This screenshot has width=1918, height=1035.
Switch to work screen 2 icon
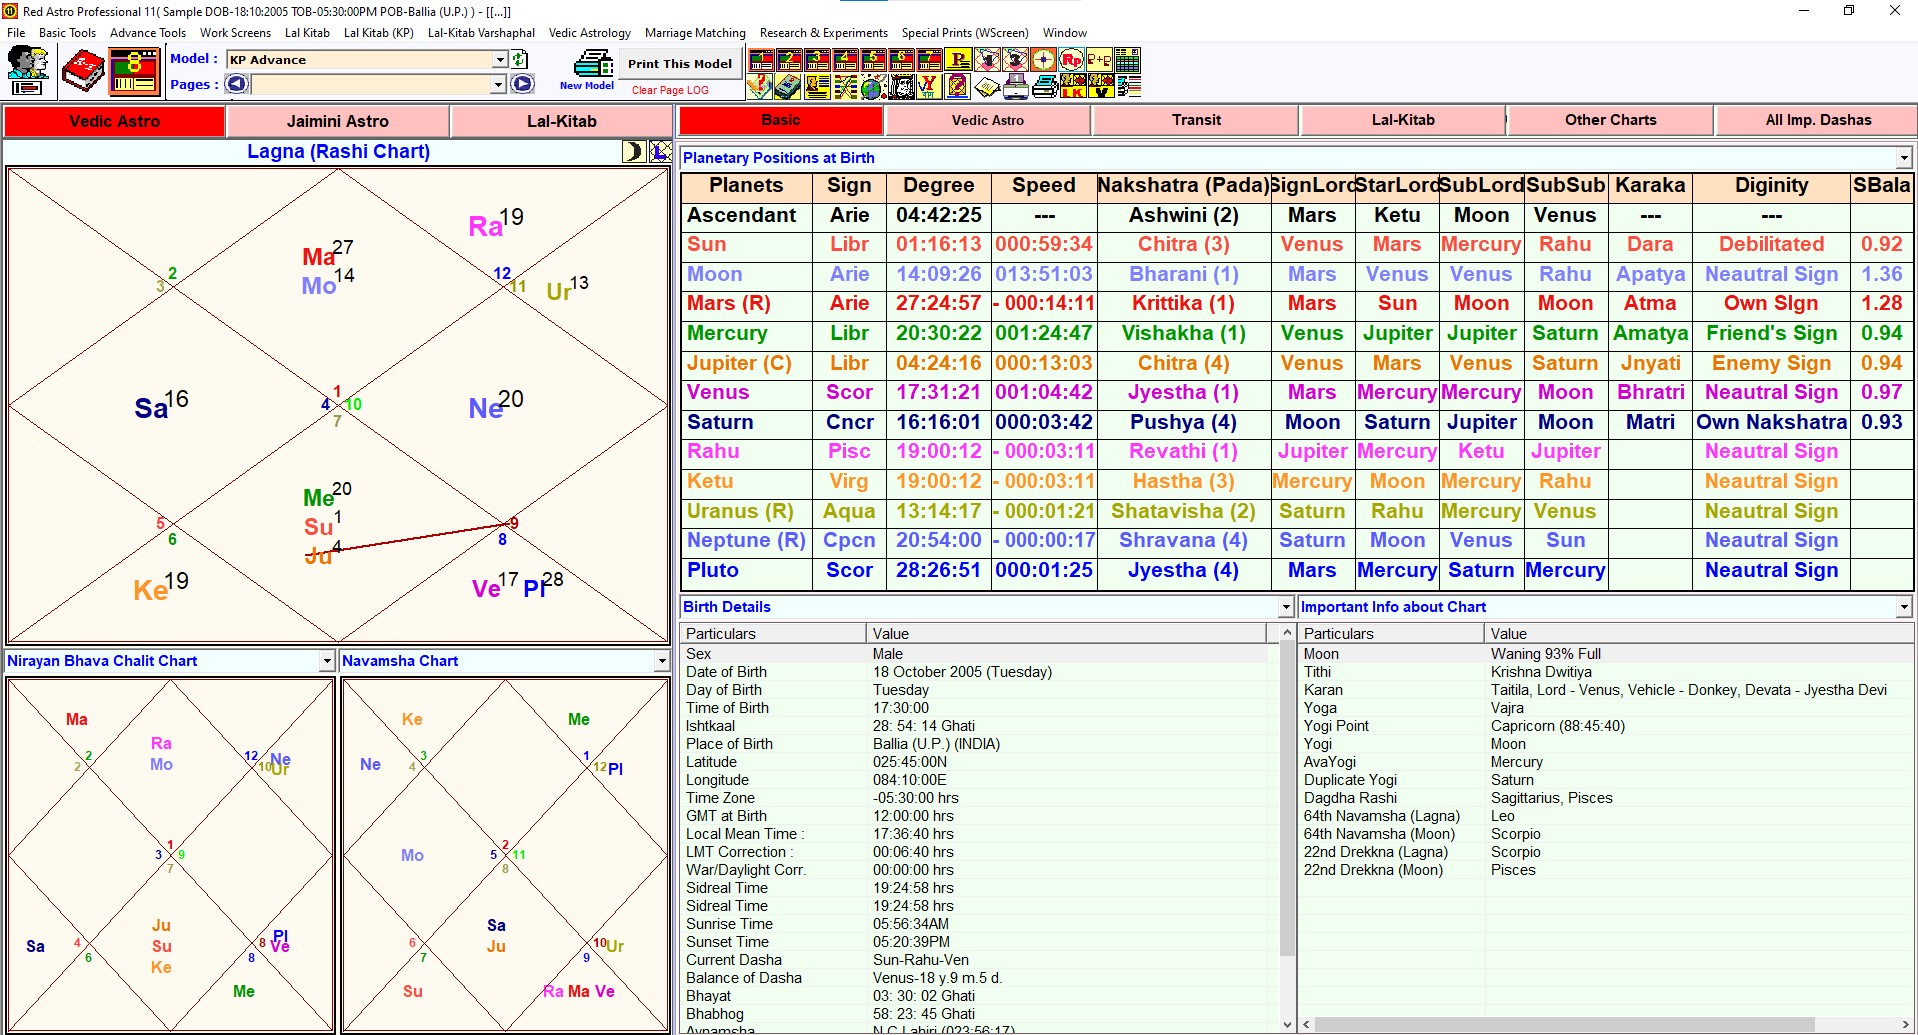point(789,60)
